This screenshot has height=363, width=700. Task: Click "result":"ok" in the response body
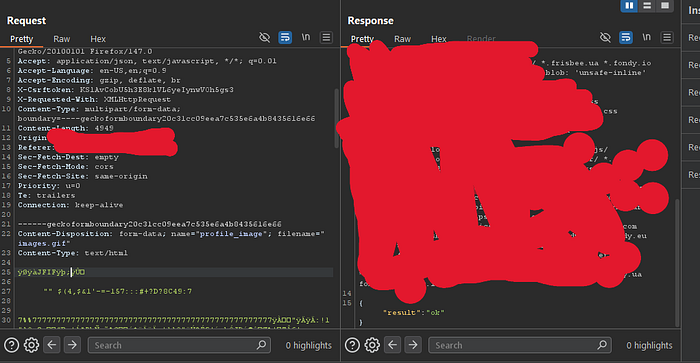pos(414,313)
